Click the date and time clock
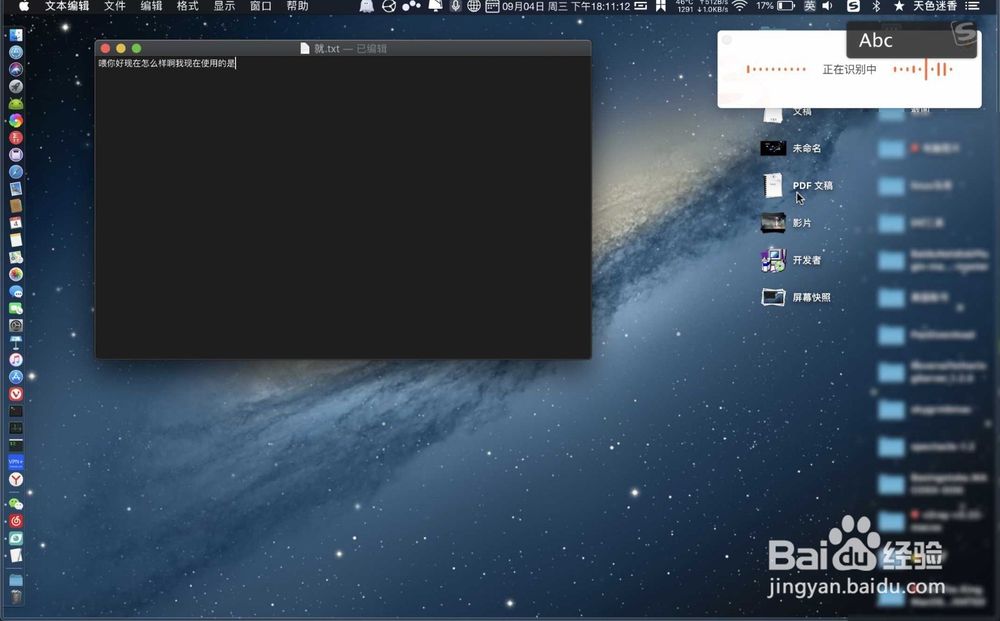The height and width of the screenshot is (621, 1000). coord(566,6)
